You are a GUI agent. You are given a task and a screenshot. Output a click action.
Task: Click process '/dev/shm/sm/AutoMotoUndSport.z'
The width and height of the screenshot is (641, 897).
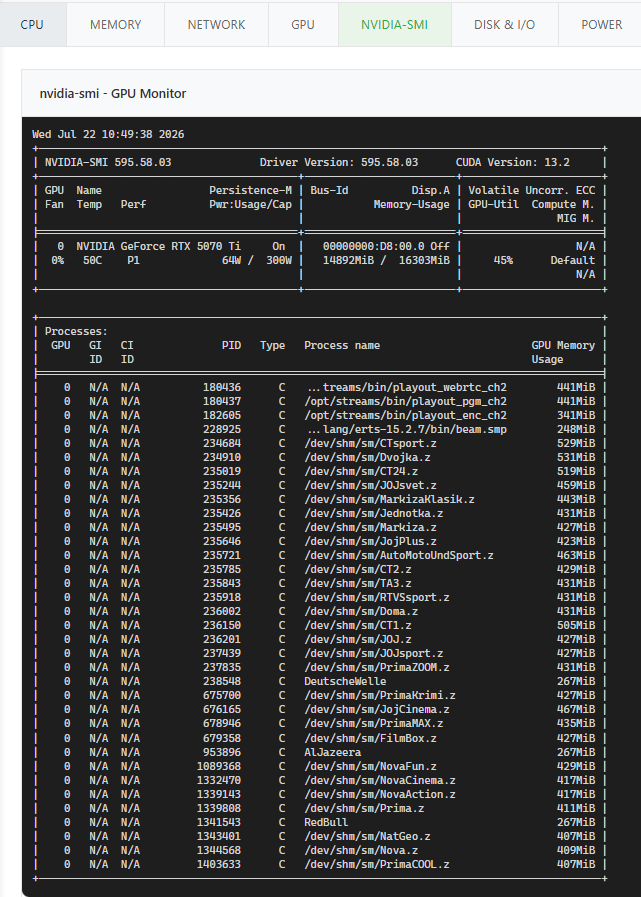[399, 555]
